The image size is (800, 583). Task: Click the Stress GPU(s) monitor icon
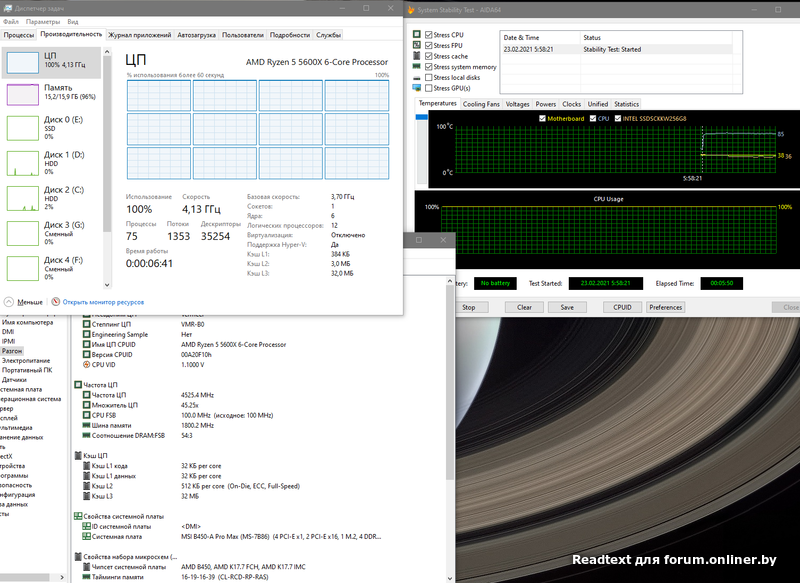pyautogui.click(x=417, y=88)
